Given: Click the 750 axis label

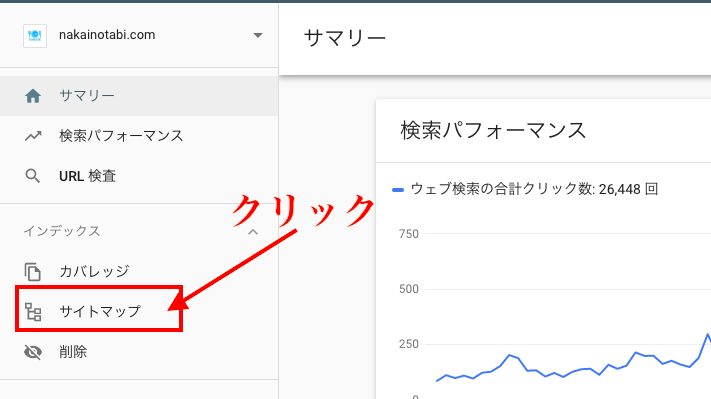Looking at the screenshot, I should pyautogui.click(x=409, y=234).
